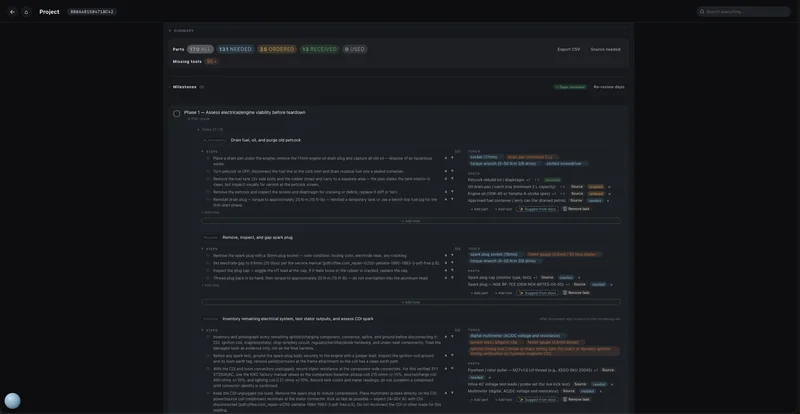Select the 'torque wrench' tool chip in Drain fuel
Viewport: 800px width, 414px height.
504,163
